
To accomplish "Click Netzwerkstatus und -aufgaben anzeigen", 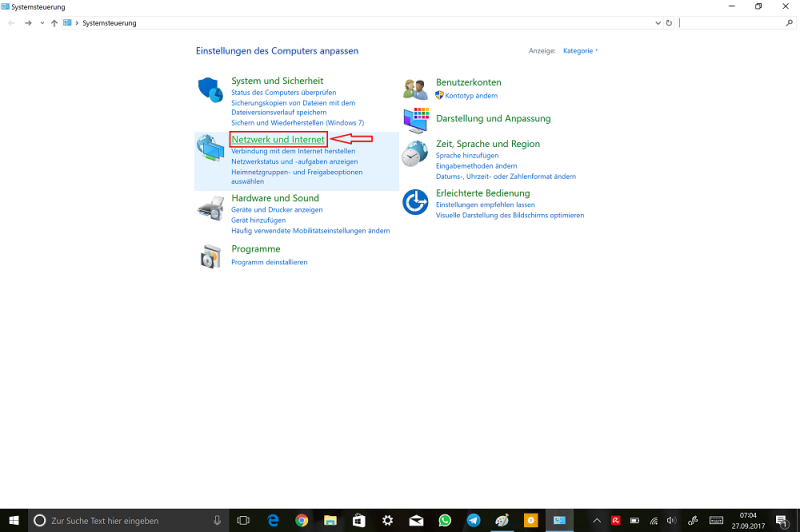I will coord(294,162).
